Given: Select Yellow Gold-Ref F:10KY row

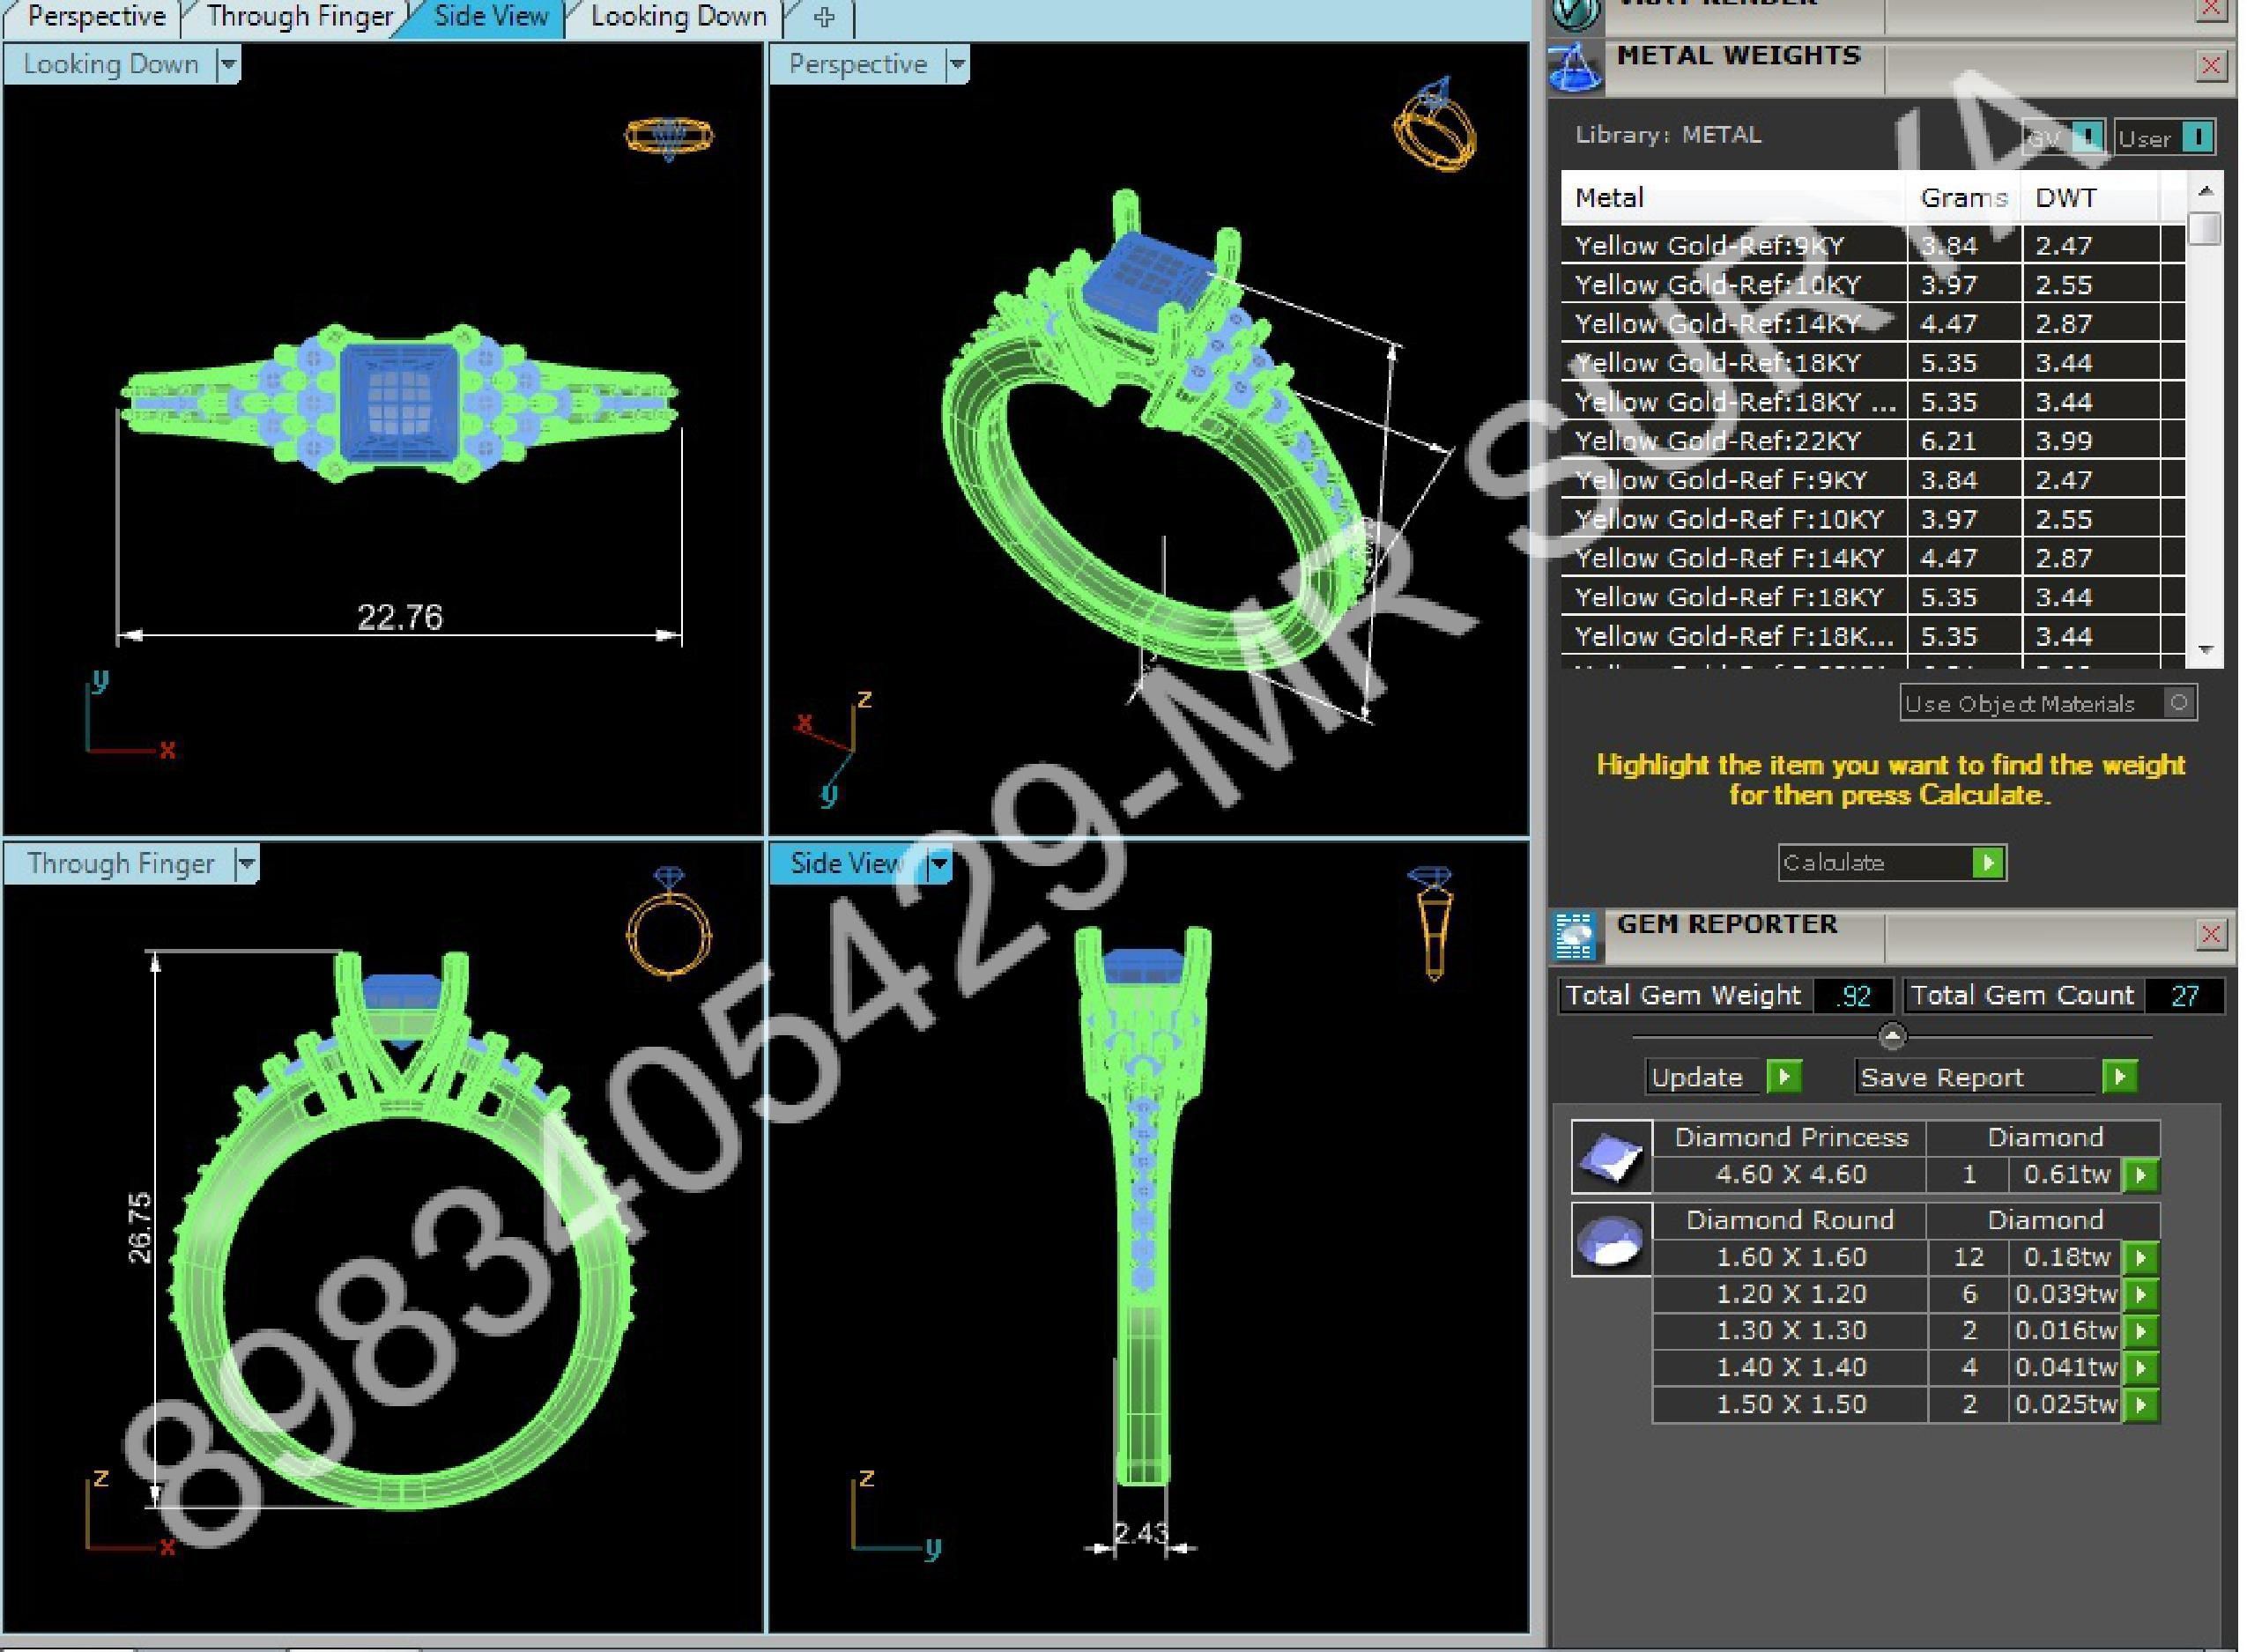Looking at the screenshot, I should (x=1872, y=519).
